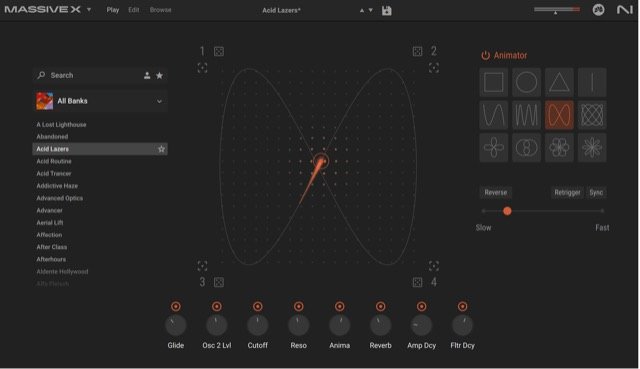This screenshot has width=640, height=369.
Task: Switch to the Edit view
Action: tap(133, 10)
